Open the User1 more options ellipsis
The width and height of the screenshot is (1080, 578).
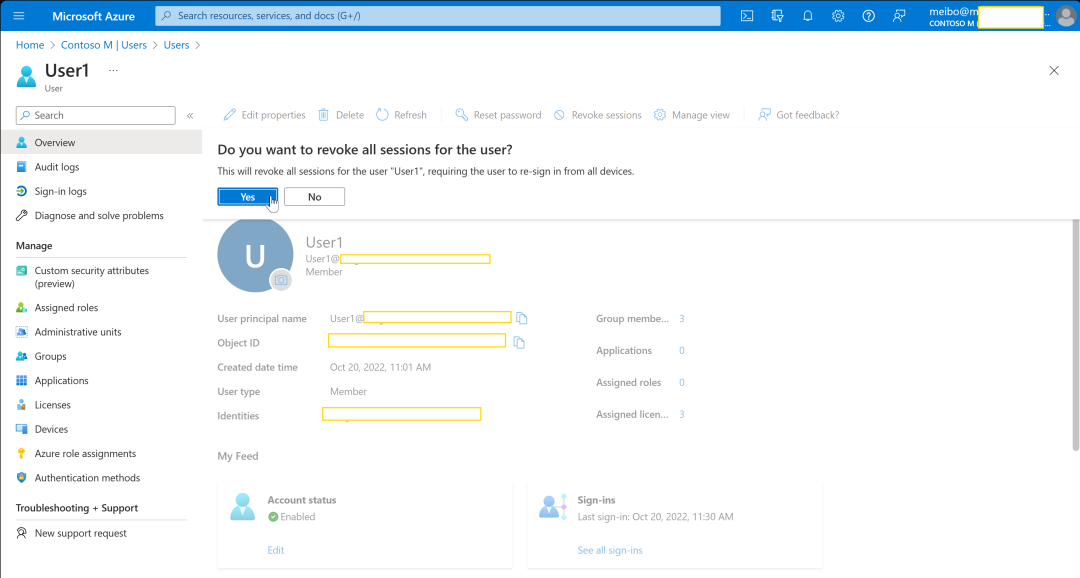(x=113, y=70)
